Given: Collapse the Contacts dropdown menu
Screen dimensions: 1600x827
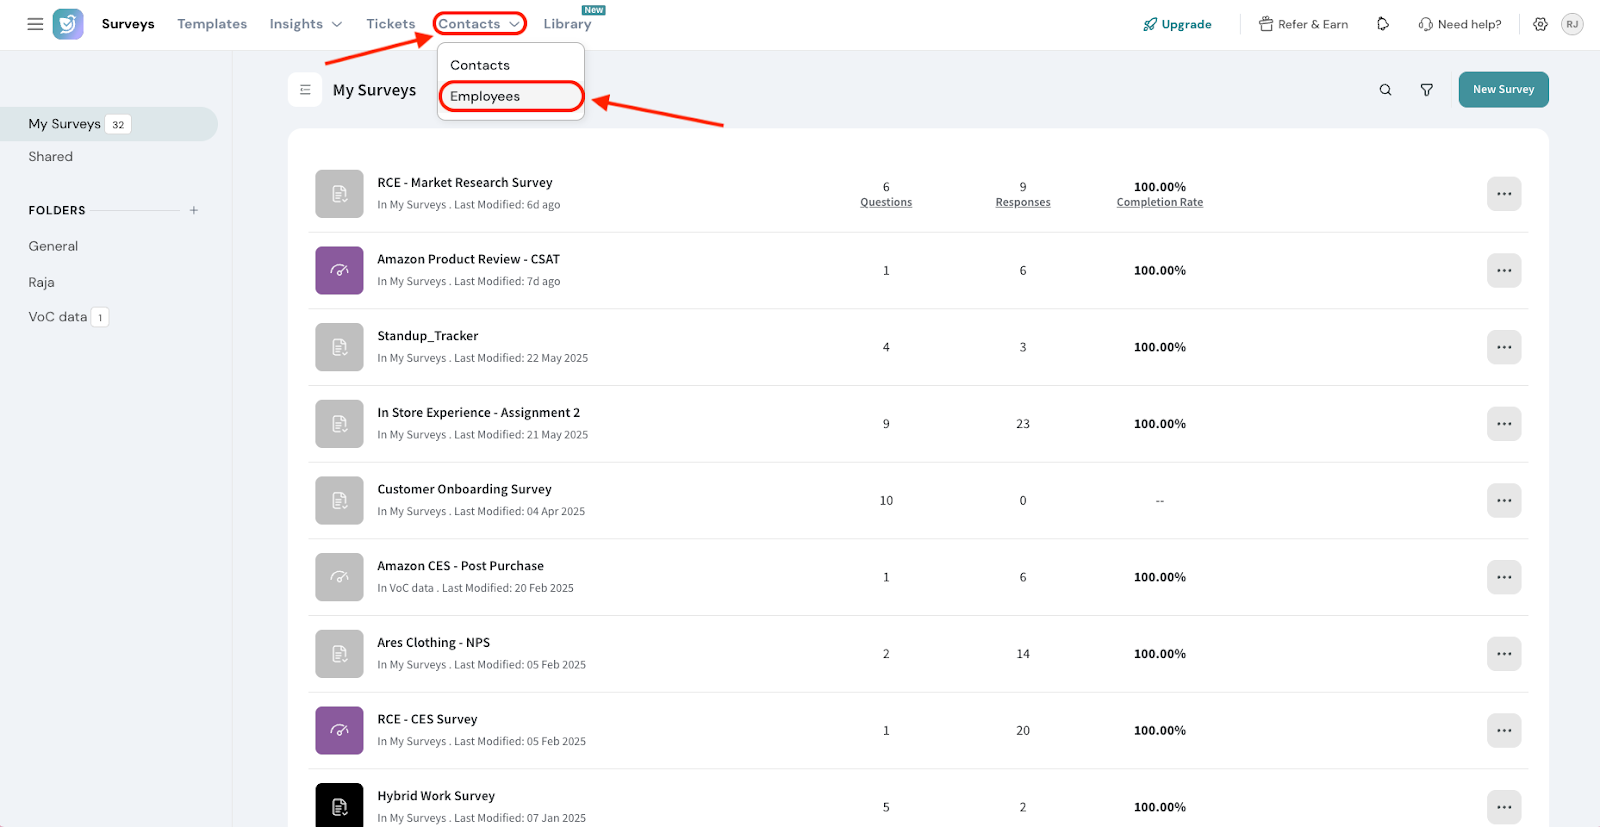Looking at the screenshot, I should pos(480,24).
